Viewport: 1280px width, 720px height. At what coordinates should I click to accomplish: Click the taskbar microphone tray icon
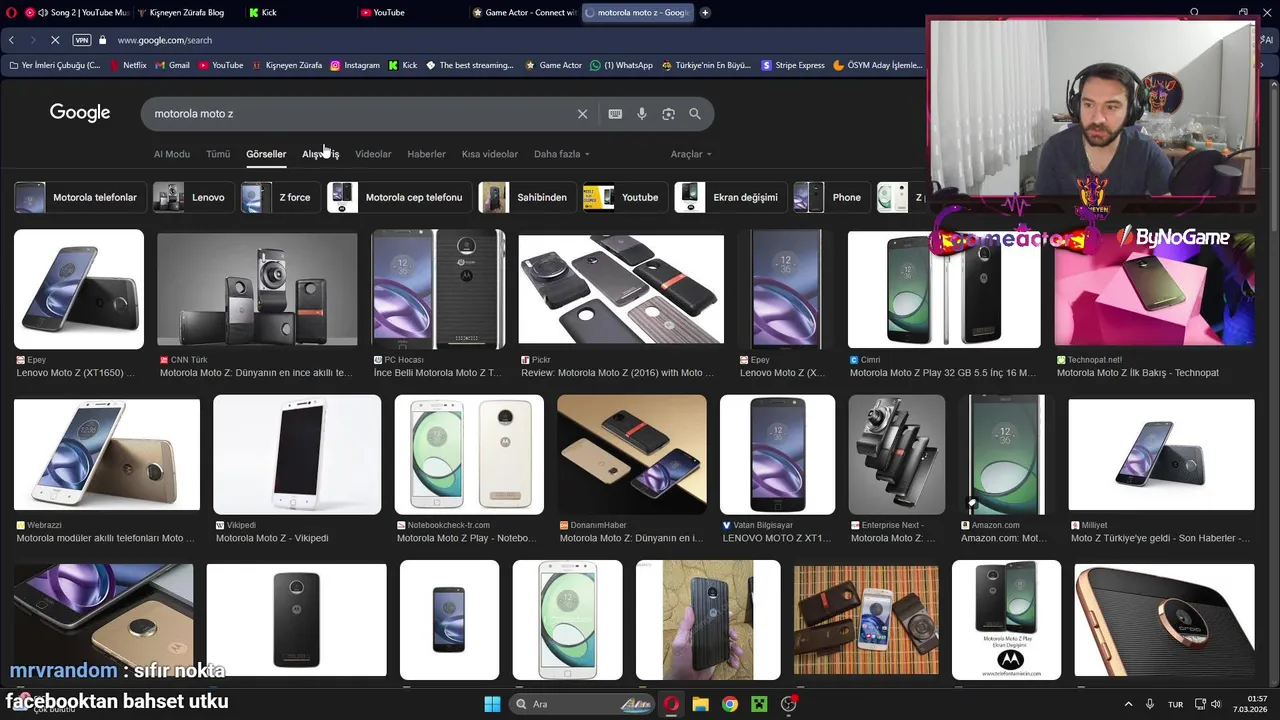(x=1150, y=704)
